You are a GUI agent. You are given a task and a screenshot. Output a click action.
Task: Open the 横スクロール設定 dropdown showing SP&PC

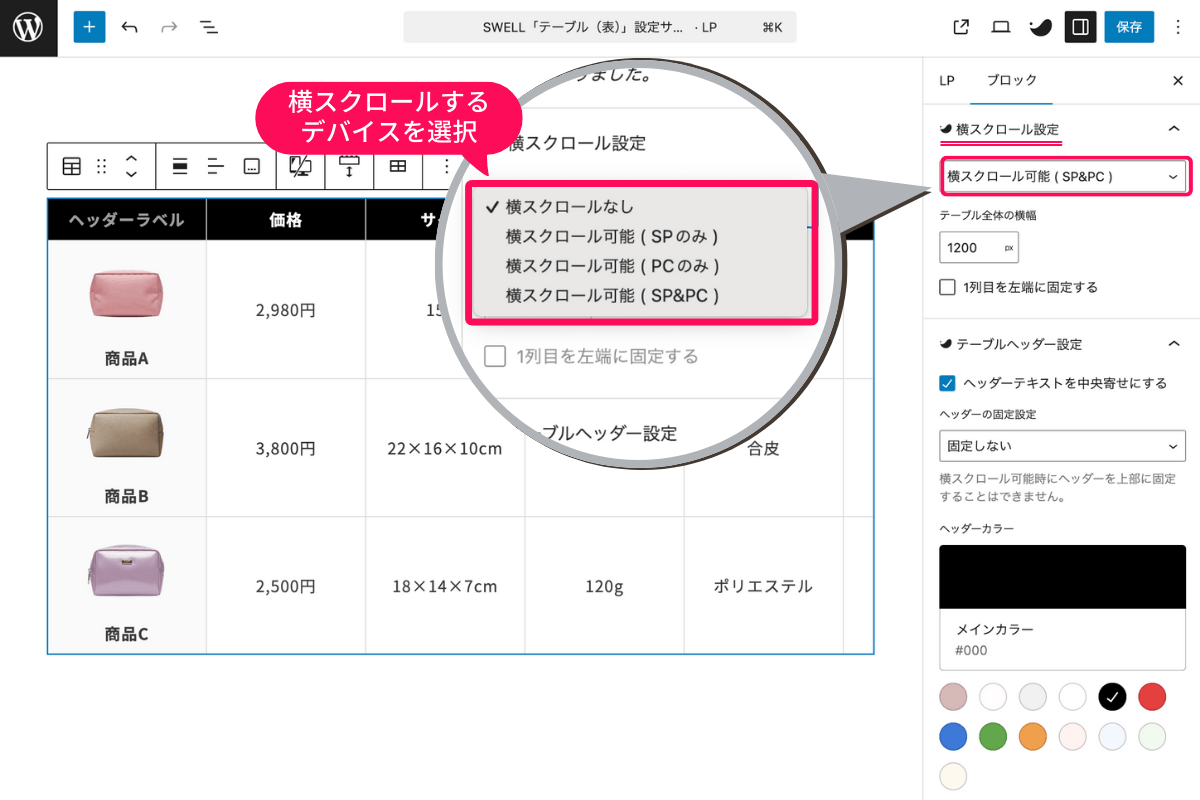coord(1064,175)
